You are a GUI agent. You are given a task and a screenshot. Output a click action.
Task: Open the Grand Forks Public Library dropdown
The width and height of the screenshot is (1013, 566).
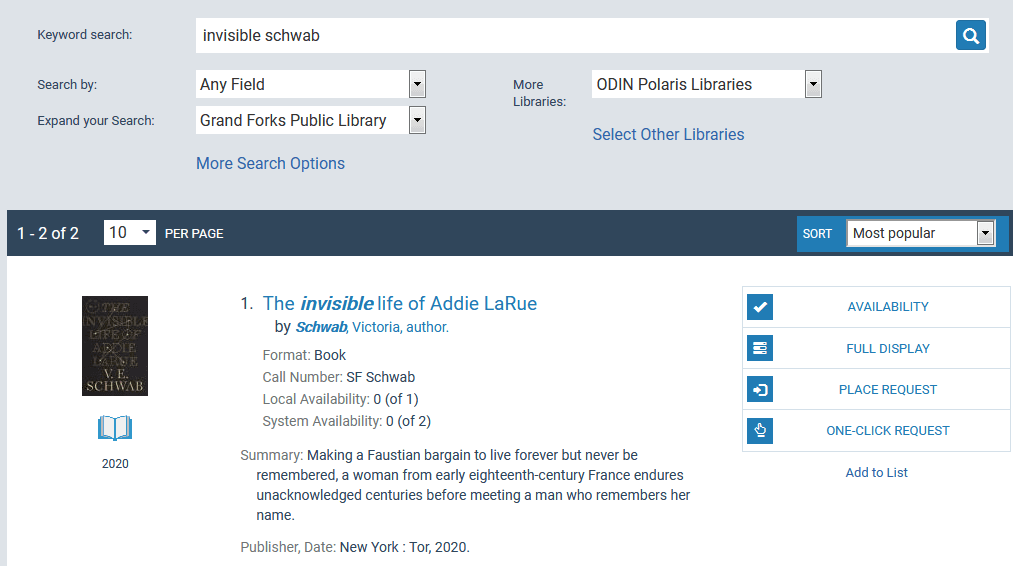[311, 120]
